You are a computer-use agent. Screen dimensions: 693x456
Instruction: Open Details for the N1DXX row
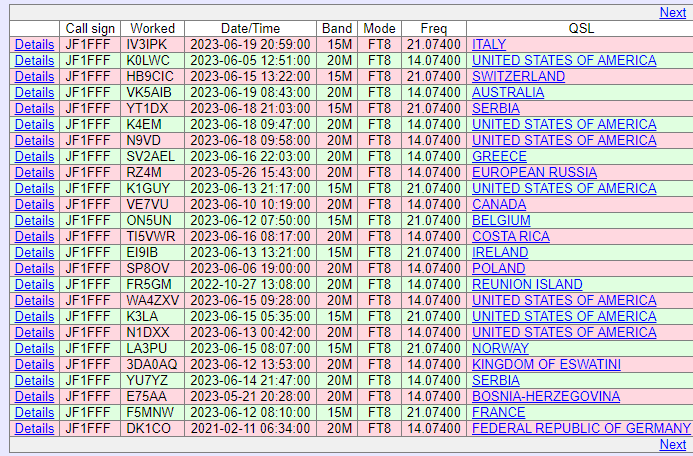[x=34, y=332]
